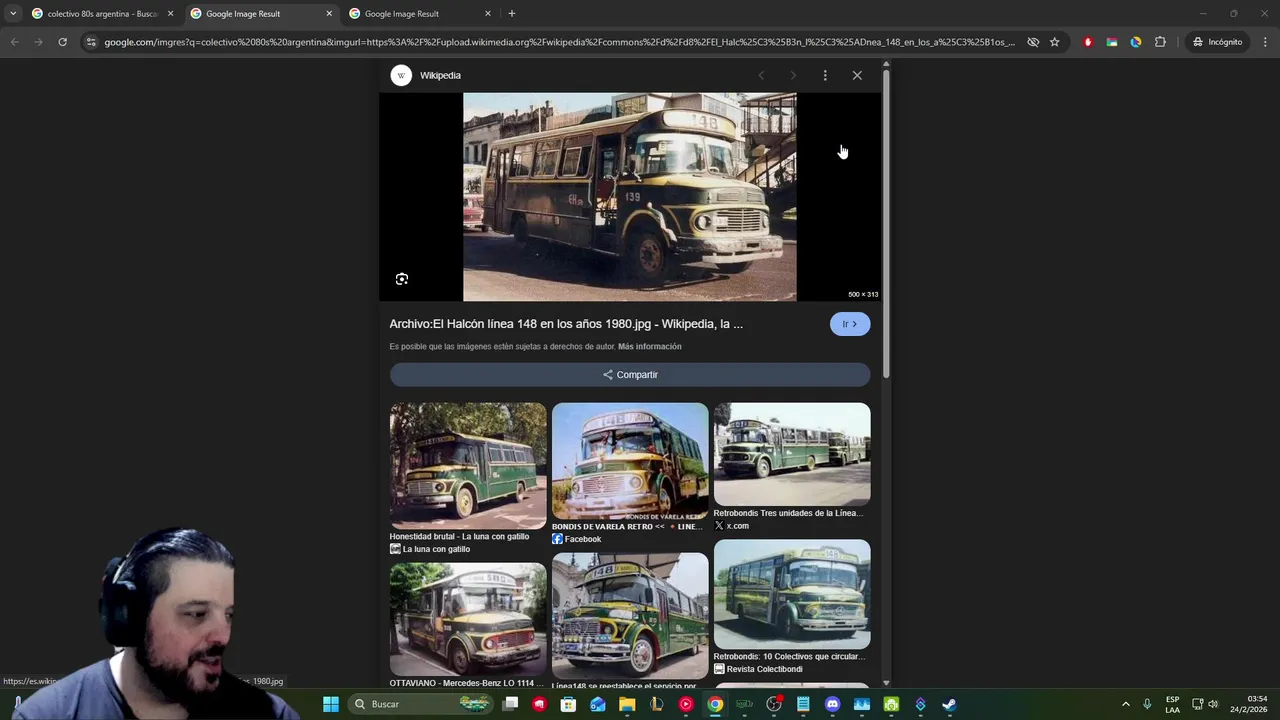The width and height of the screenshot is (1280, 720).
Task: Click the 'Facebook' source label
Action: pos(583,539)
